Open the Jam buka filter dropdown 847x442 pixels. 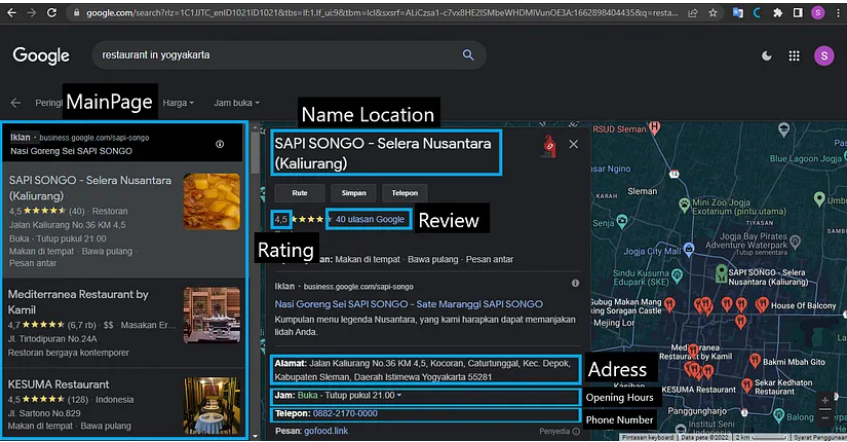coord(237,103)
